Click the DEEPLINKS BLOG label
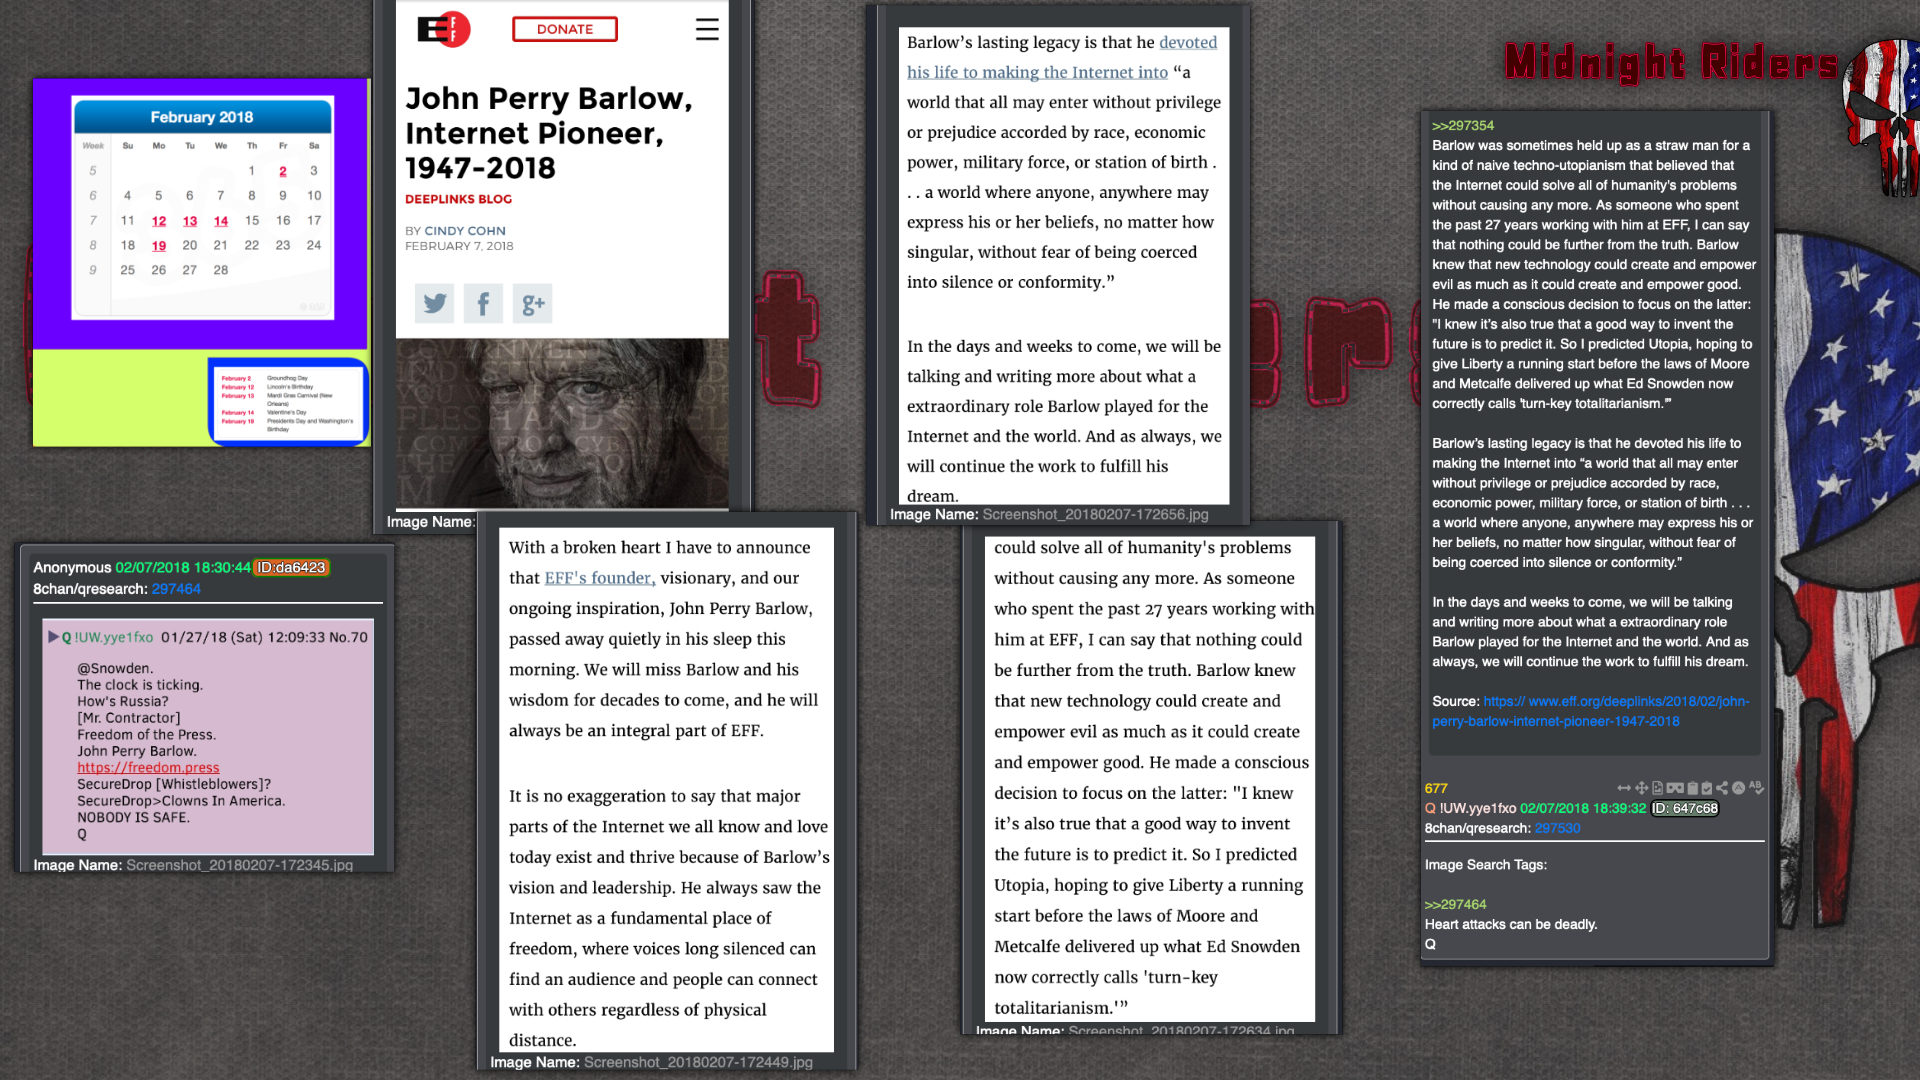 (458, 199)
